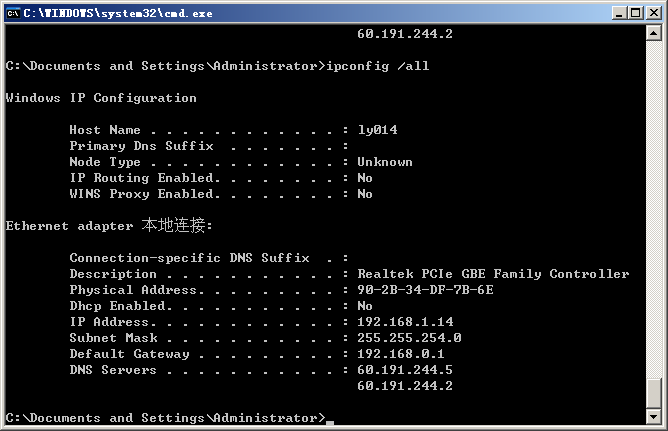
Task: Click the Node Type value Unknown
Action: [x=385, y=162]
